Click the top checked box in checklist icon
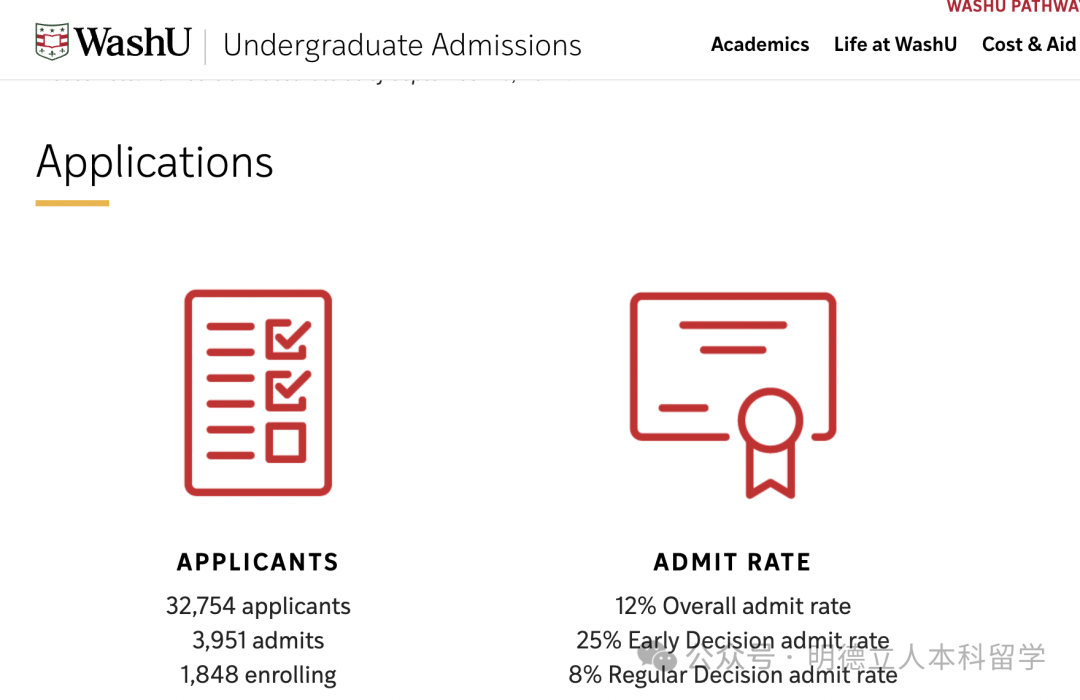This screenshot has width=1080, height=700. (x=289, y=338)
